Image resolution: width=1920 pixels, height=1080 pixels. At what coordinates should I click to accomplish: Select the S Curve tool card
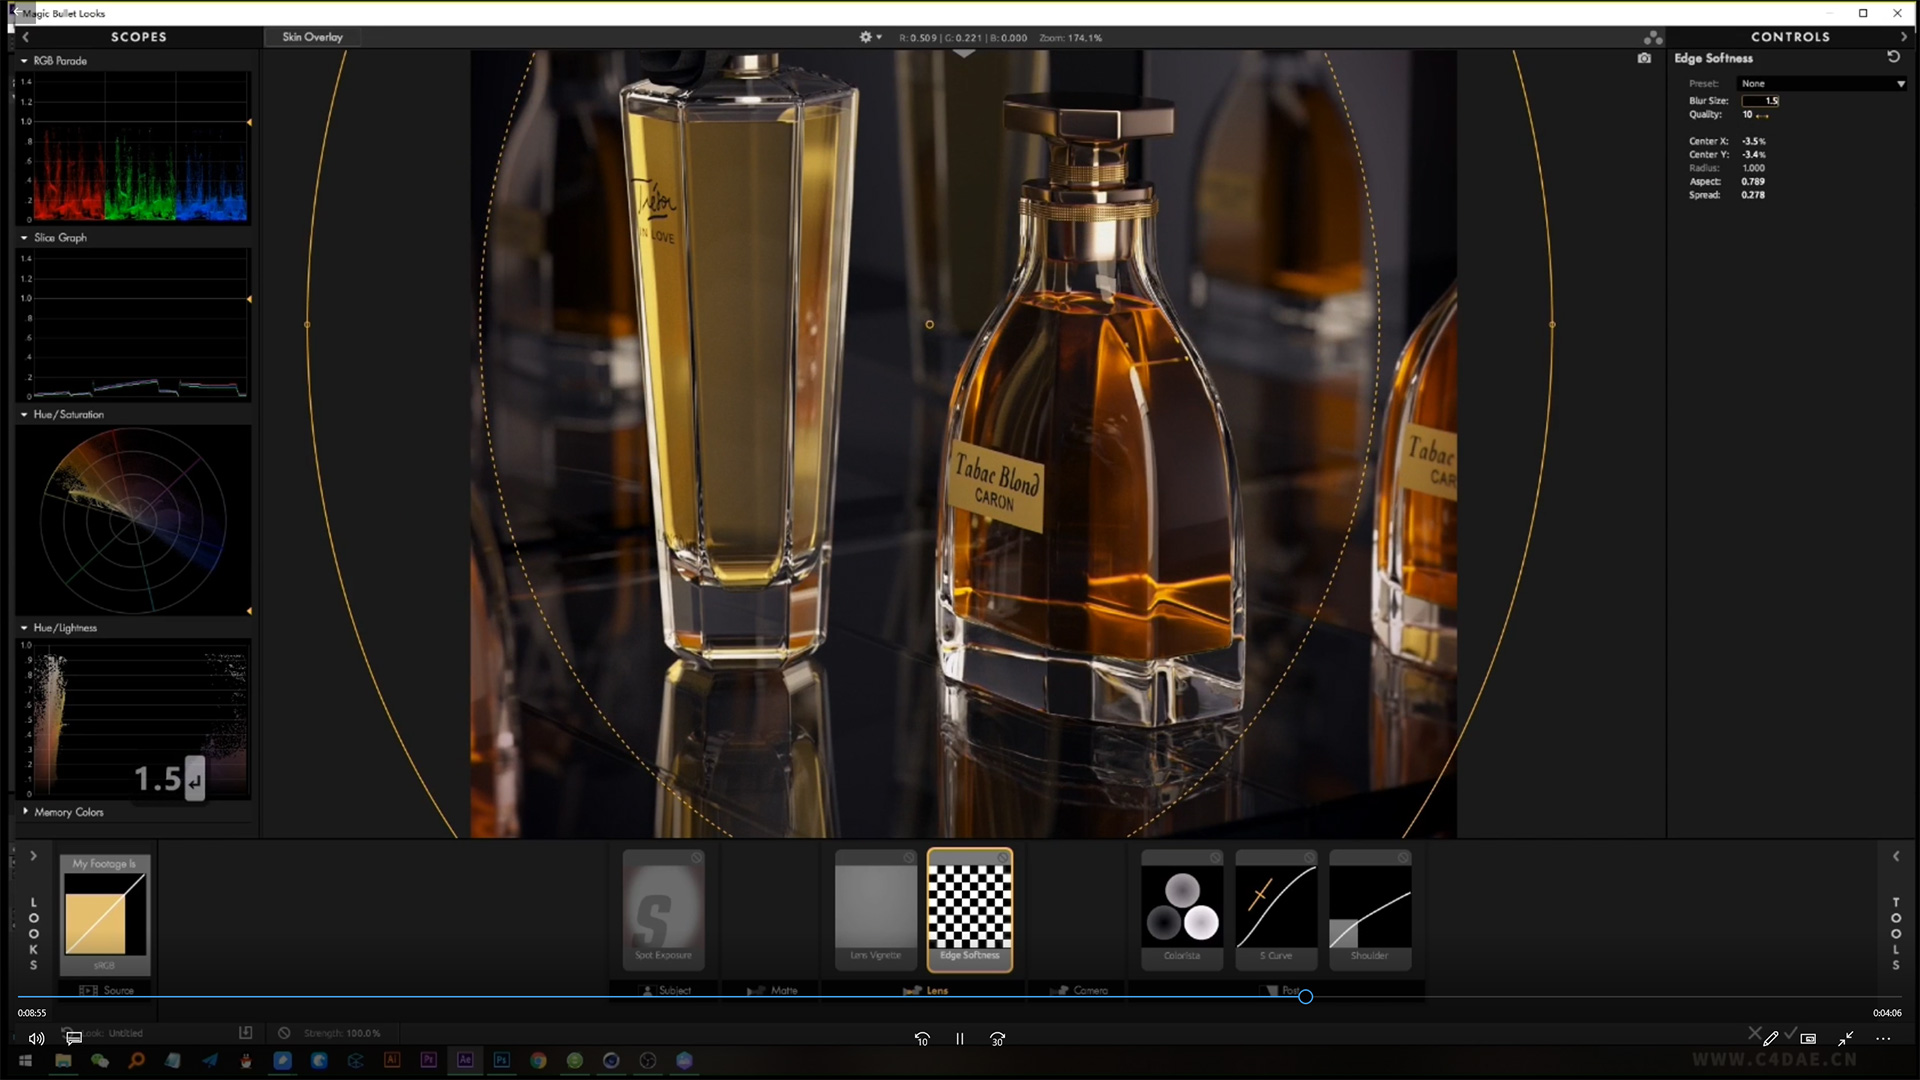click(1276, 909)
